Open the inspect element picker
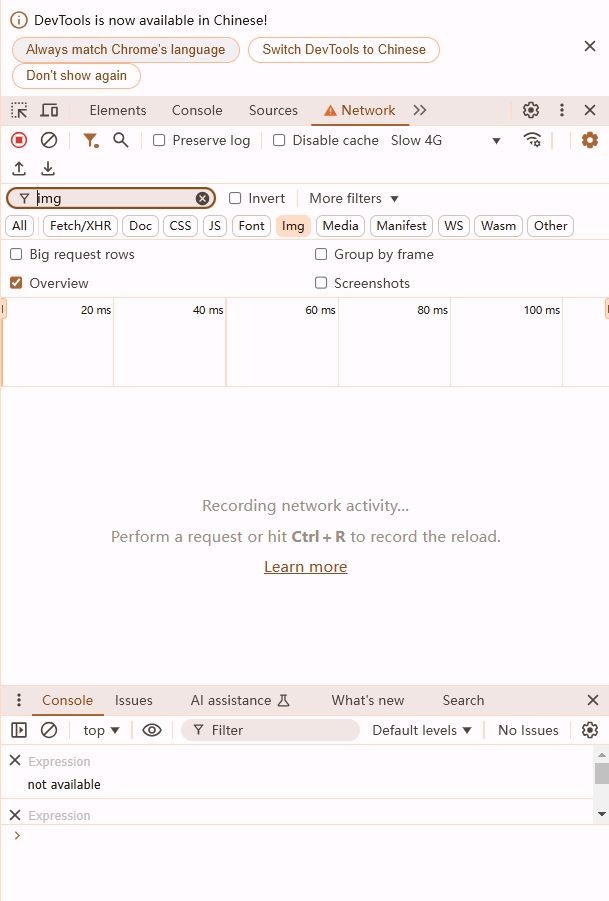This screenshot has height=901, width=609. (19, 110)
